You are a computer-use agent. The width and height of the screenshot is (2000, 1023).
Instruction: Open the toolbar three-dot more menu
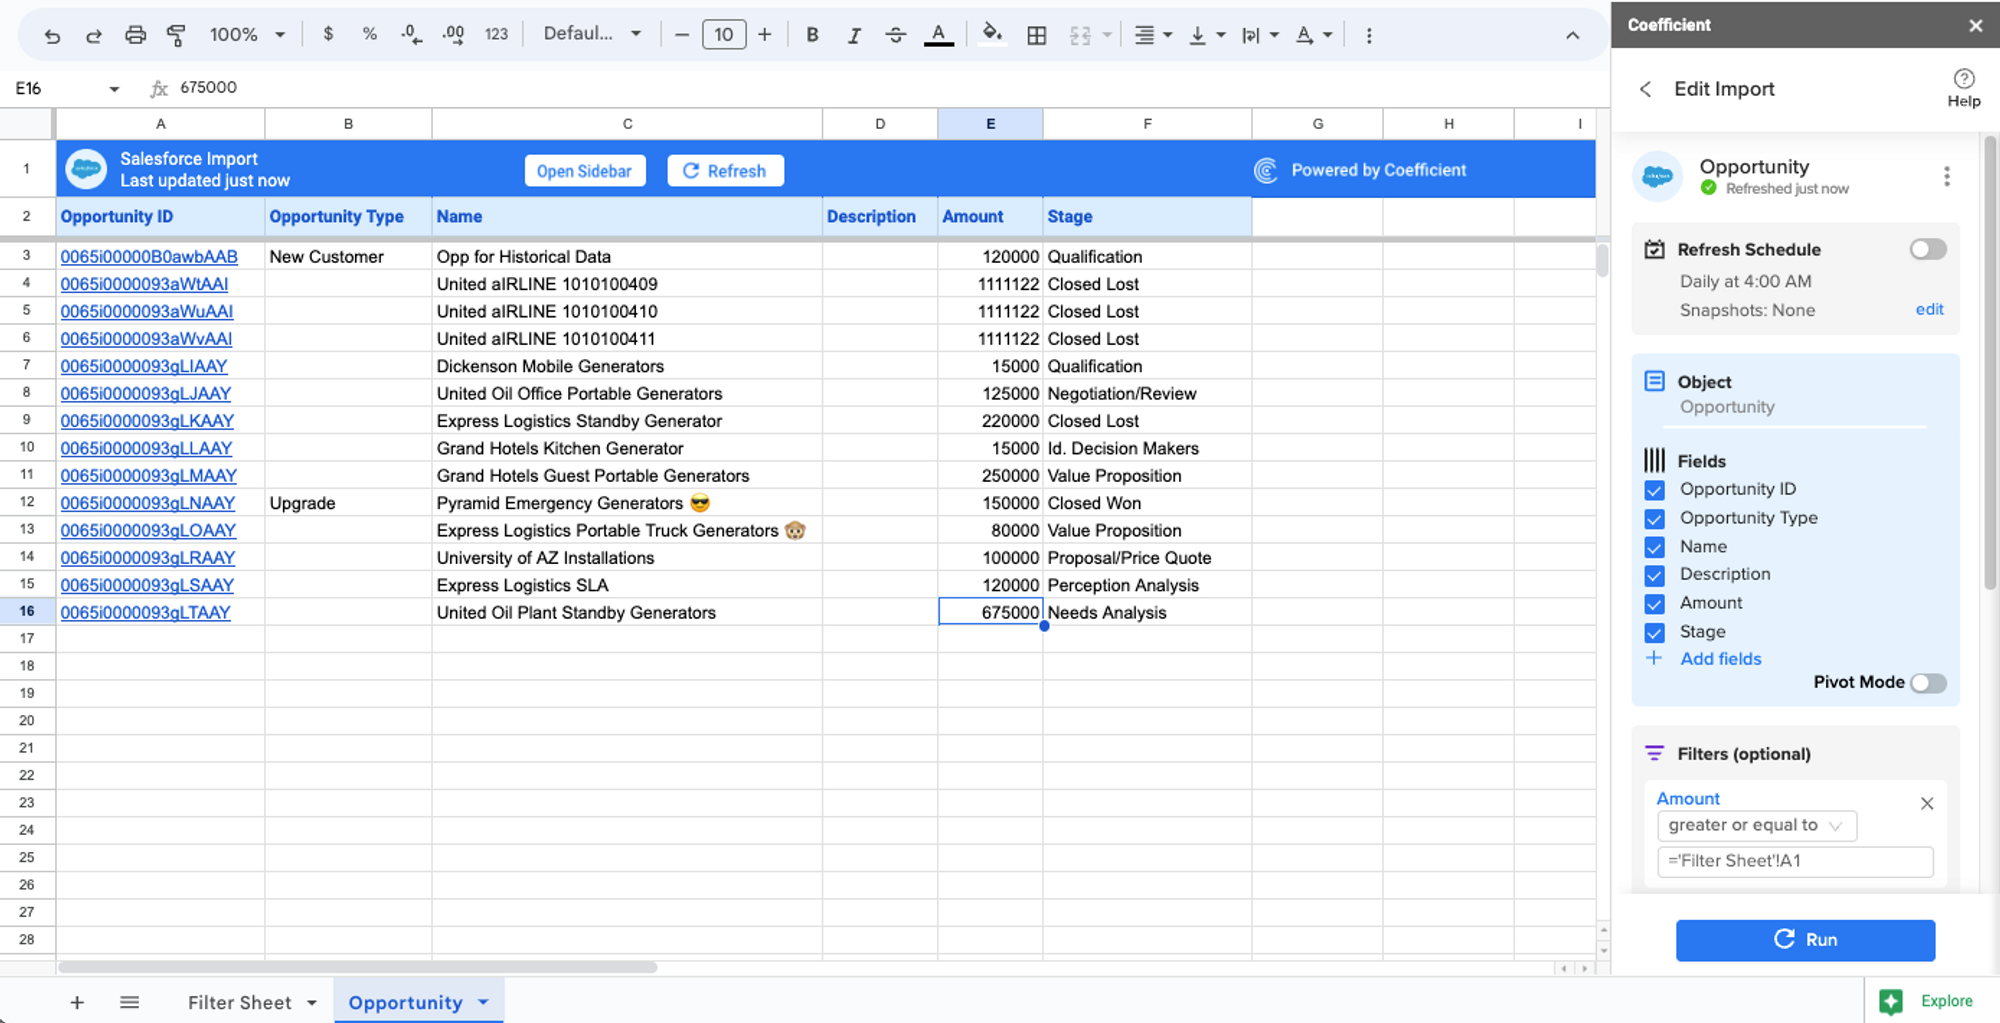[x=1369, y=35]
